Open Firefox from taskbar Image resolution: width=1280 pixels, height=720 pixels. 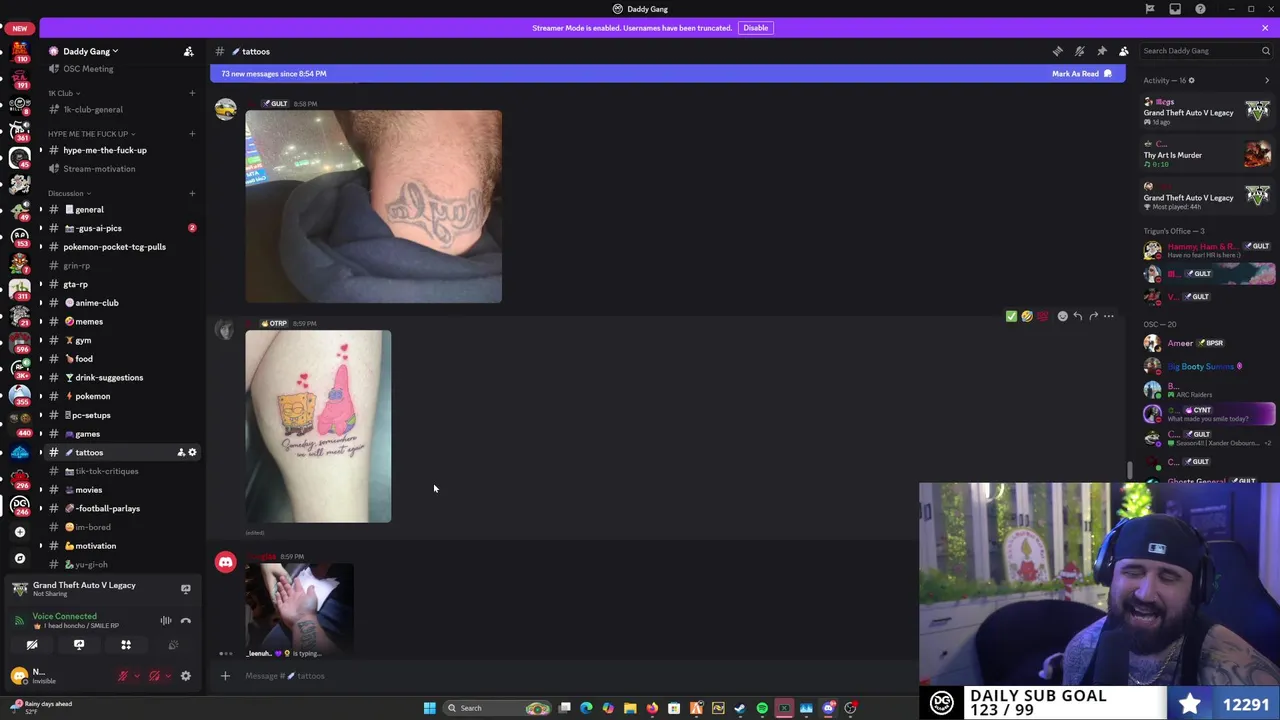tap(652, 708)
